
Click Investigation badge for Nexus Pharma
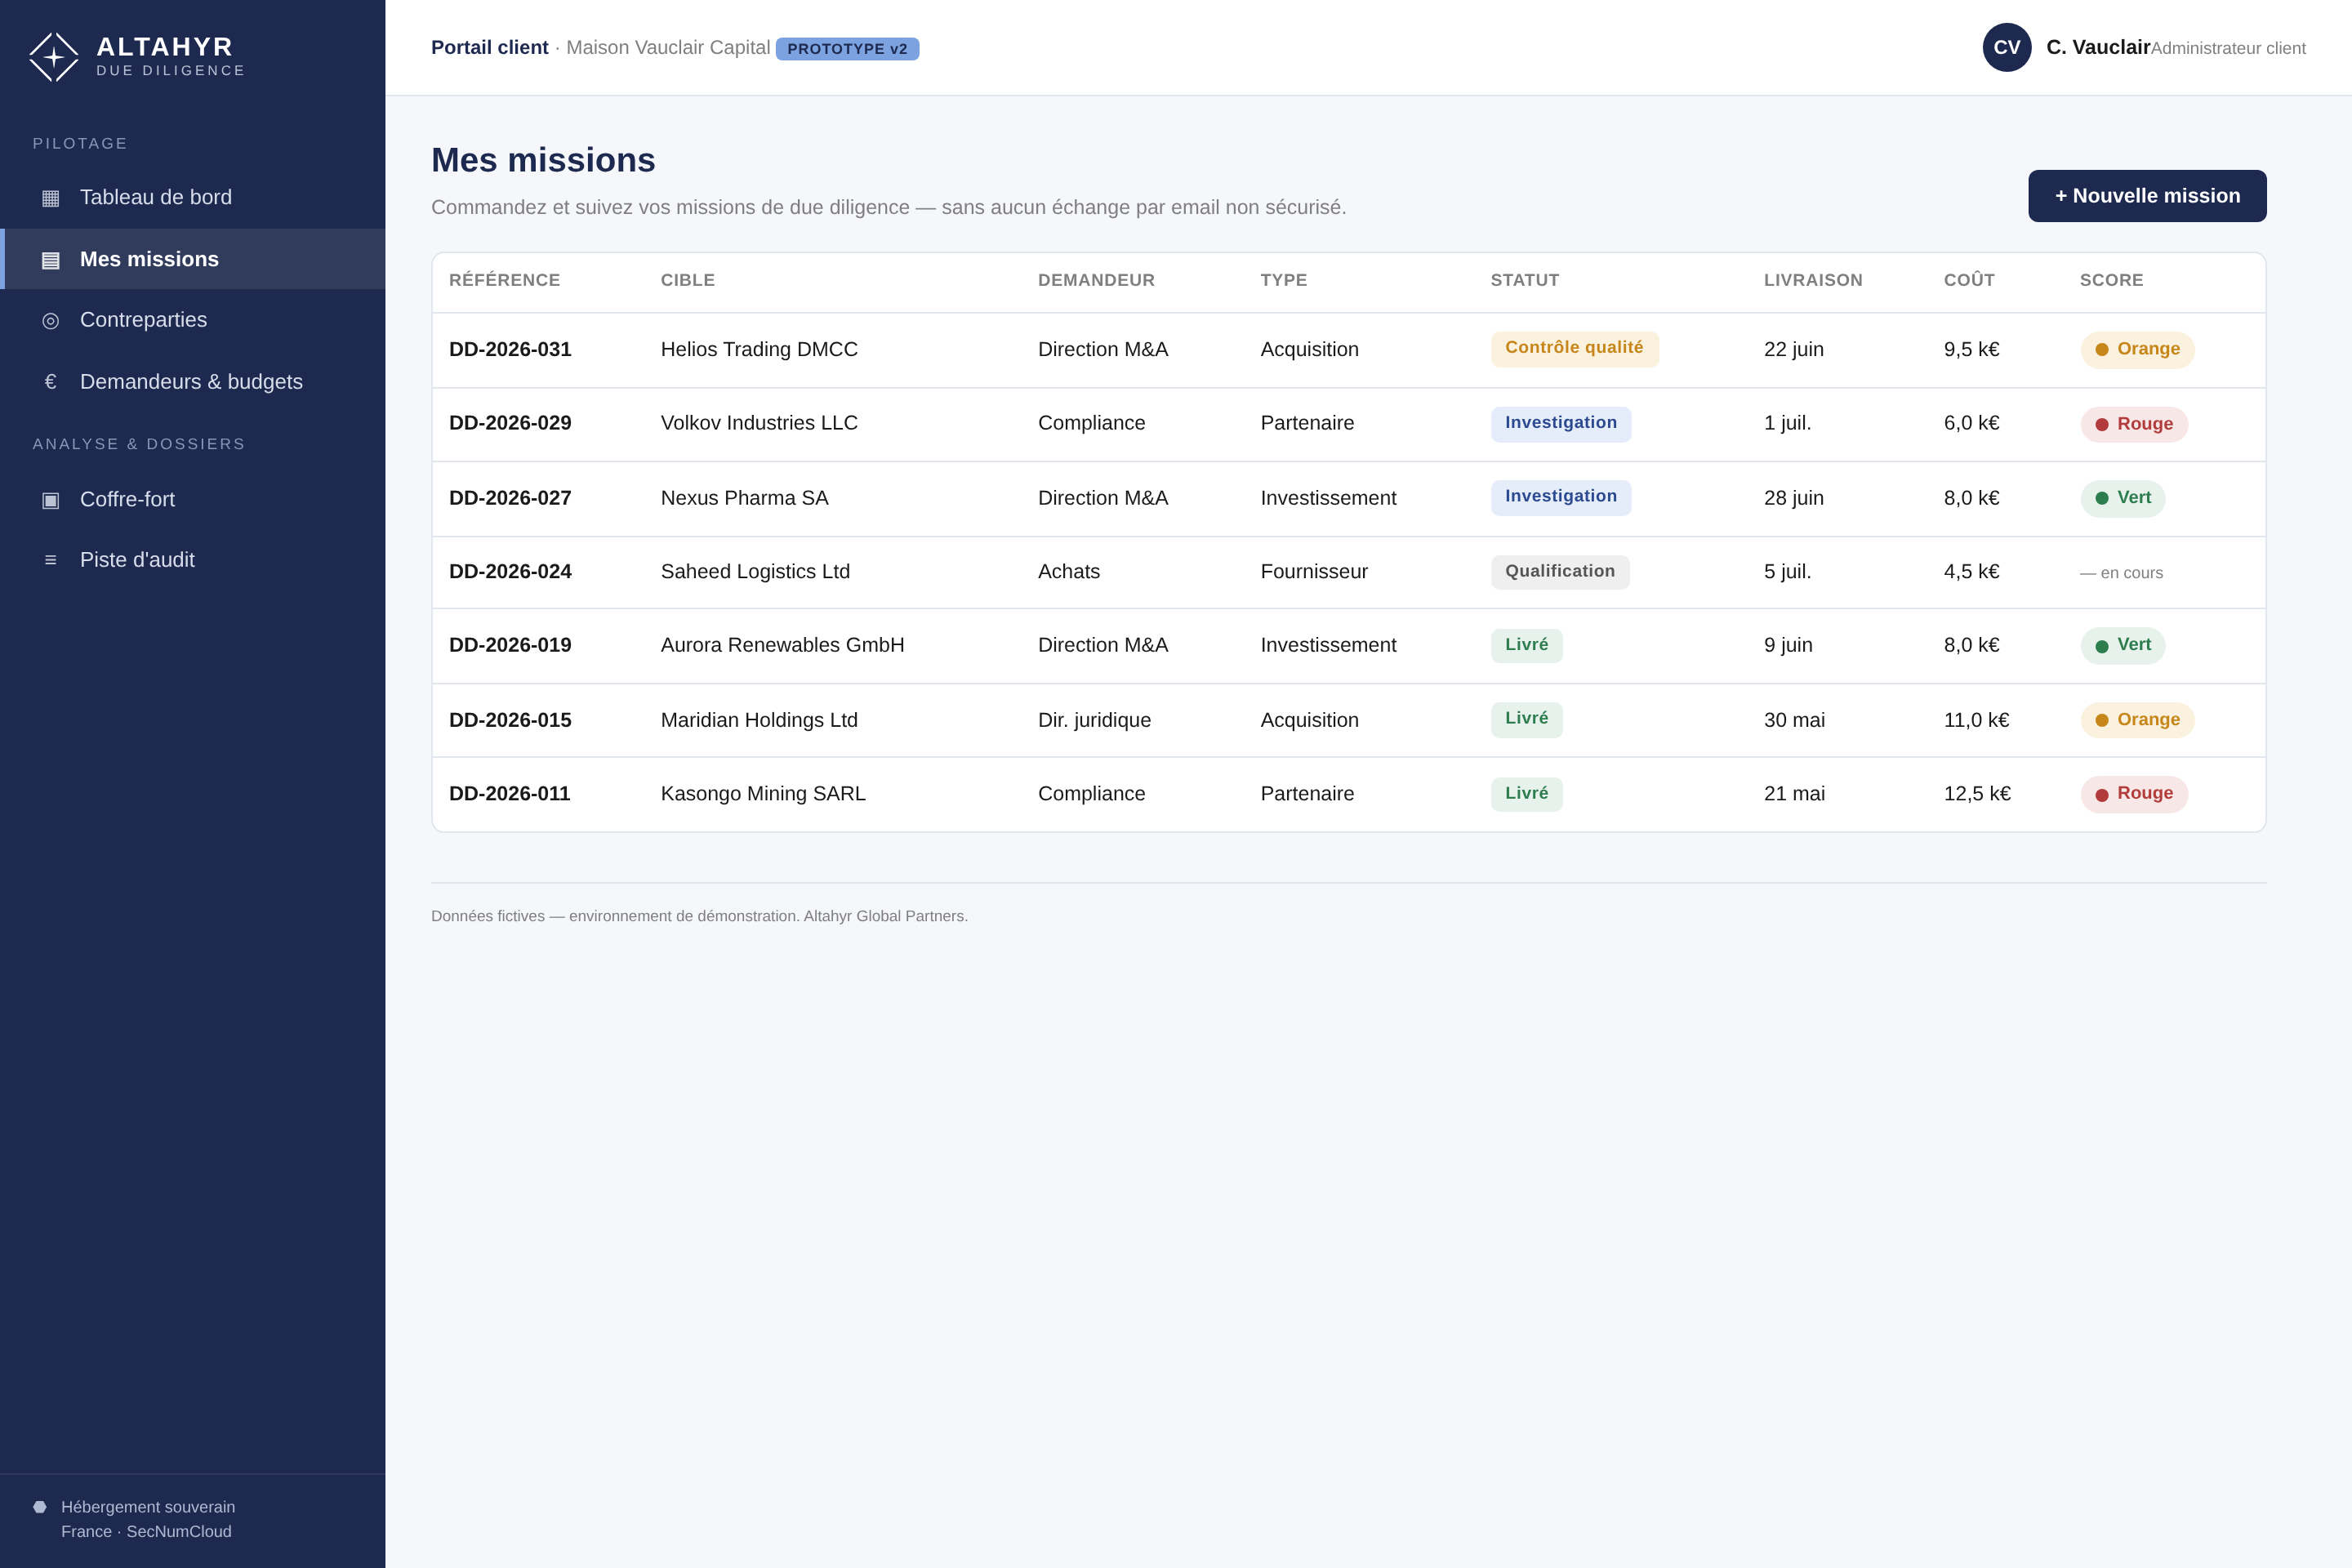tap(1561, 498)
